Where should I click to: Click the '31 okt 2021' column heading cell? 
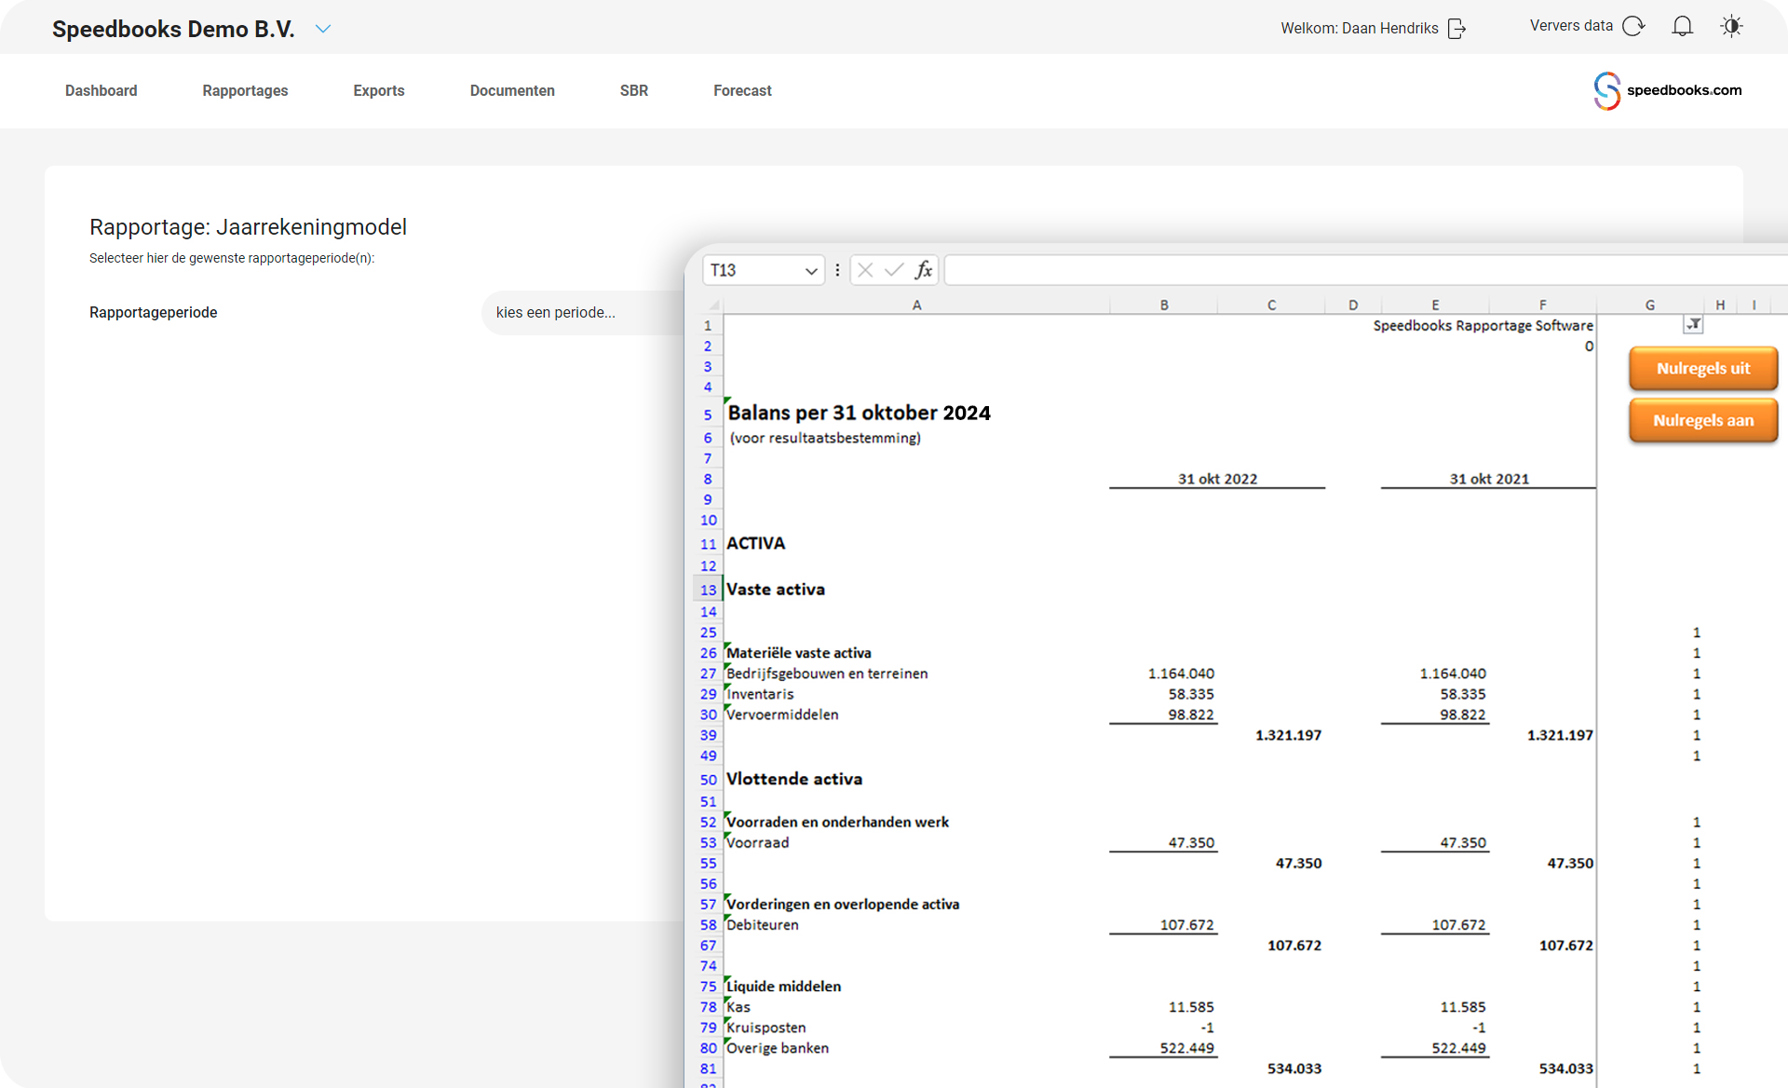pos(1489,479)
